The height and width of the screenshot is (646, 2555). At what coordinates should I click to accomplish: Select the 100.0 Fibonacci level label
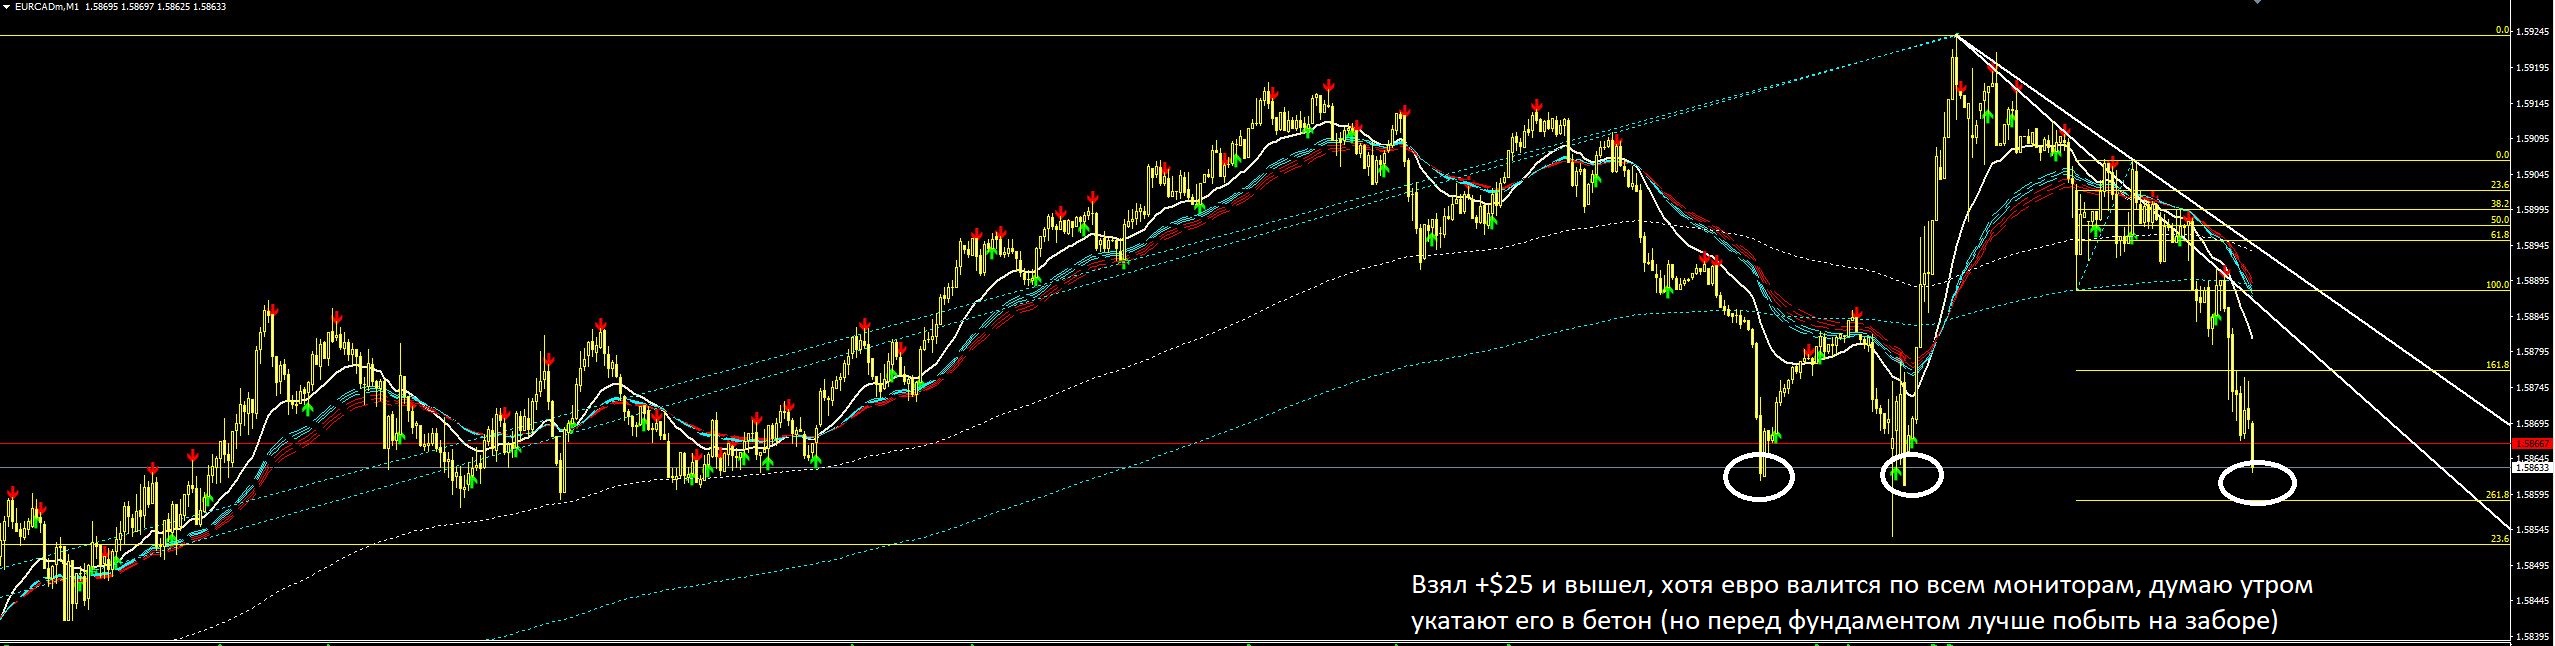tap(2498, 285)
